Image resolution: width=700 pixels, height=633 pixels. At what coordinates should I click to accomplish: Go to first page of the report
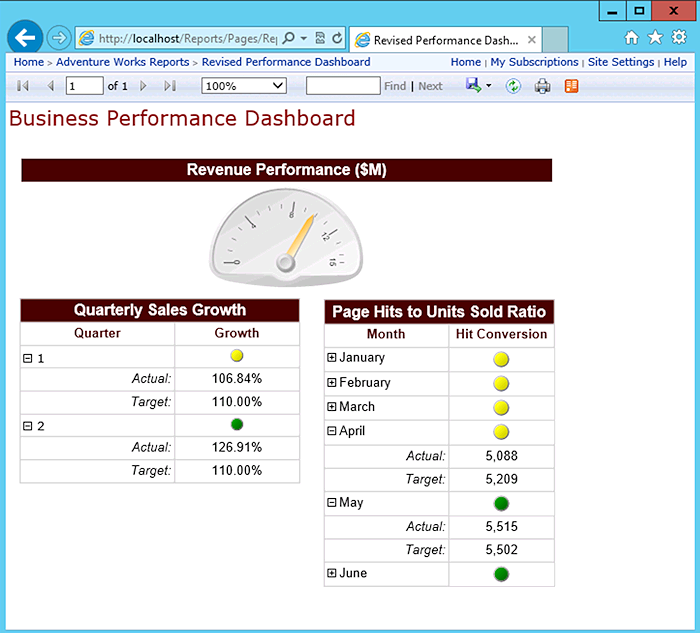point(23,86)
